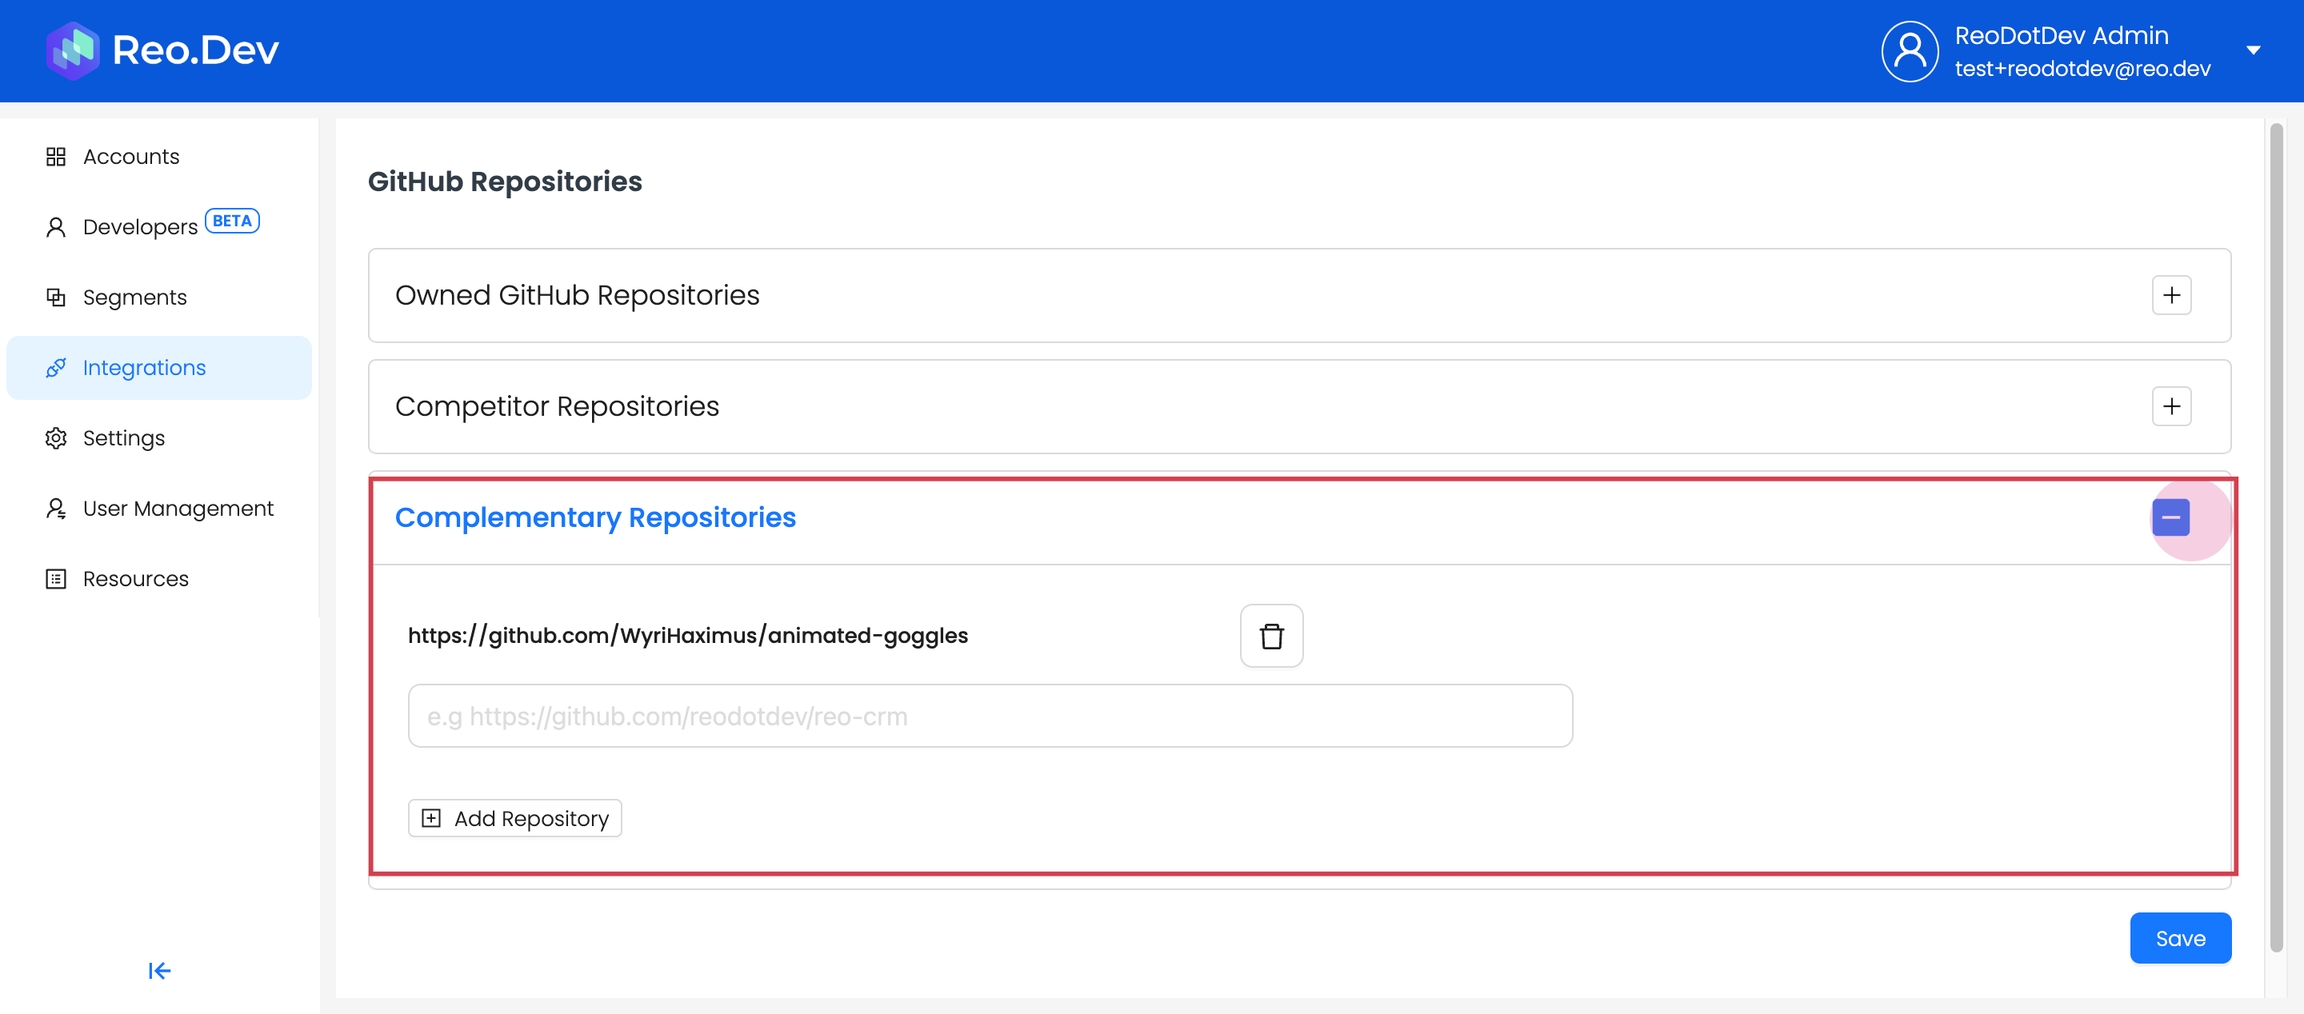The width and height of the screenshot is (2304, 1014).
Task: Go to User Management page
Action: pos(178,508)
